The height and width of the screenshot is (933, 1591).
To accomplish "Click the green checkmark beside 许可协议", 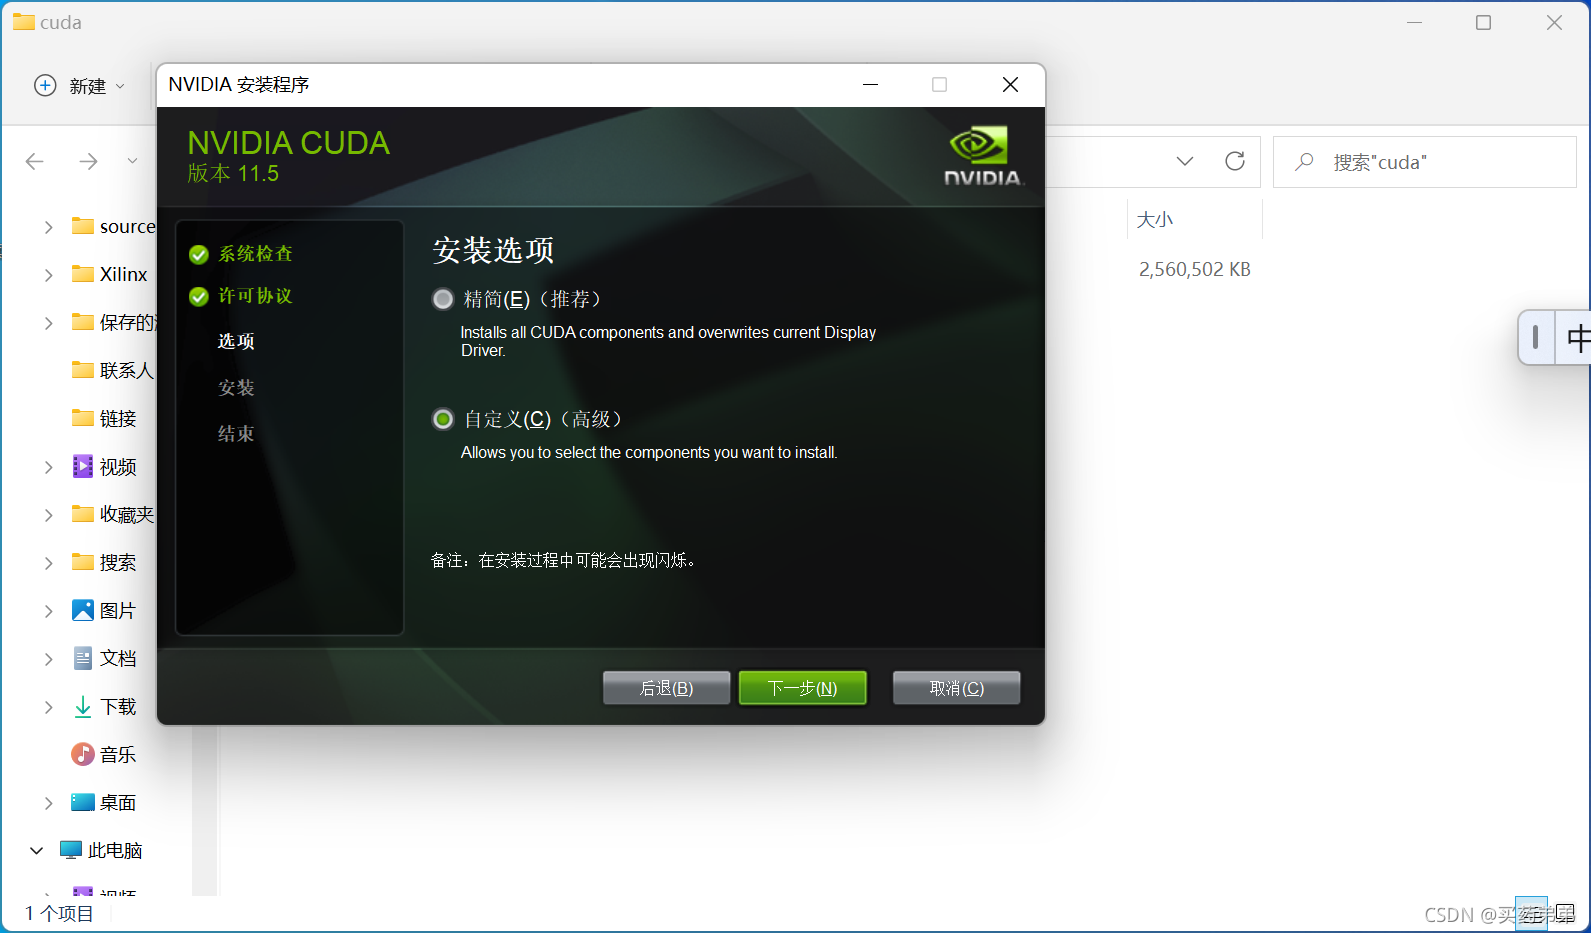I will [199, 297].
